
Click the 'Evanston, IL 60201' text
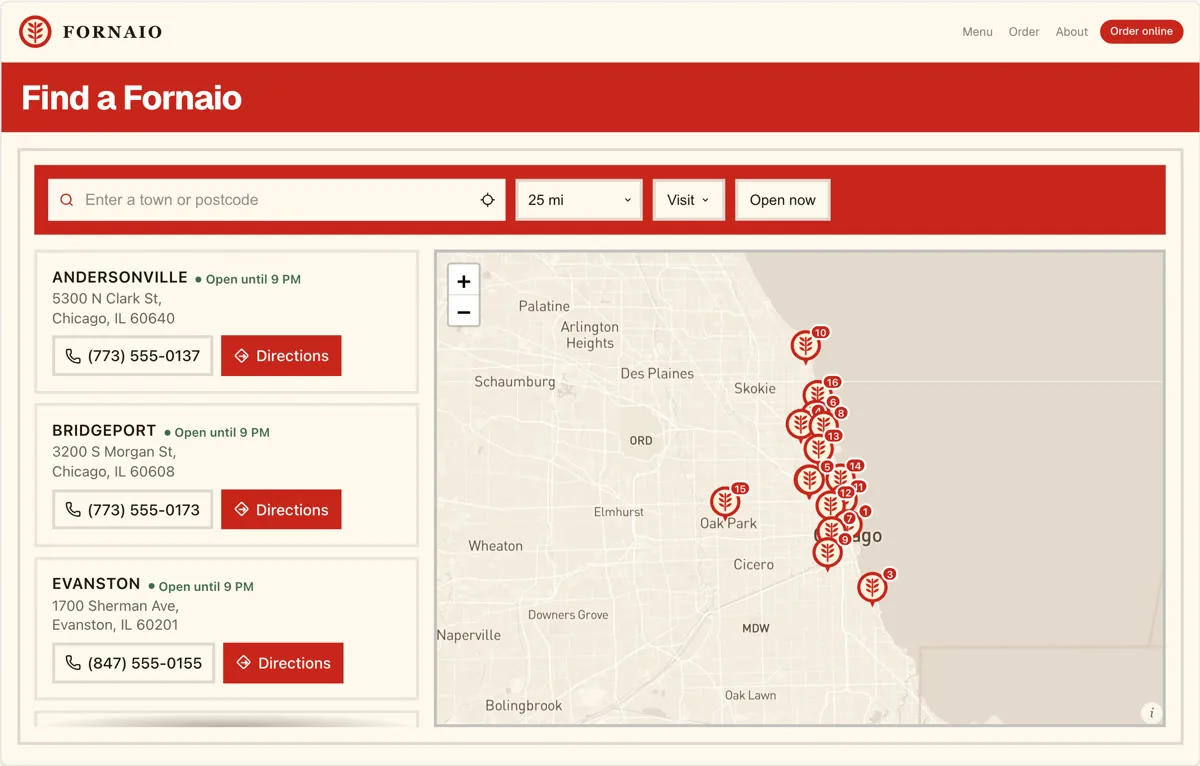115,625
